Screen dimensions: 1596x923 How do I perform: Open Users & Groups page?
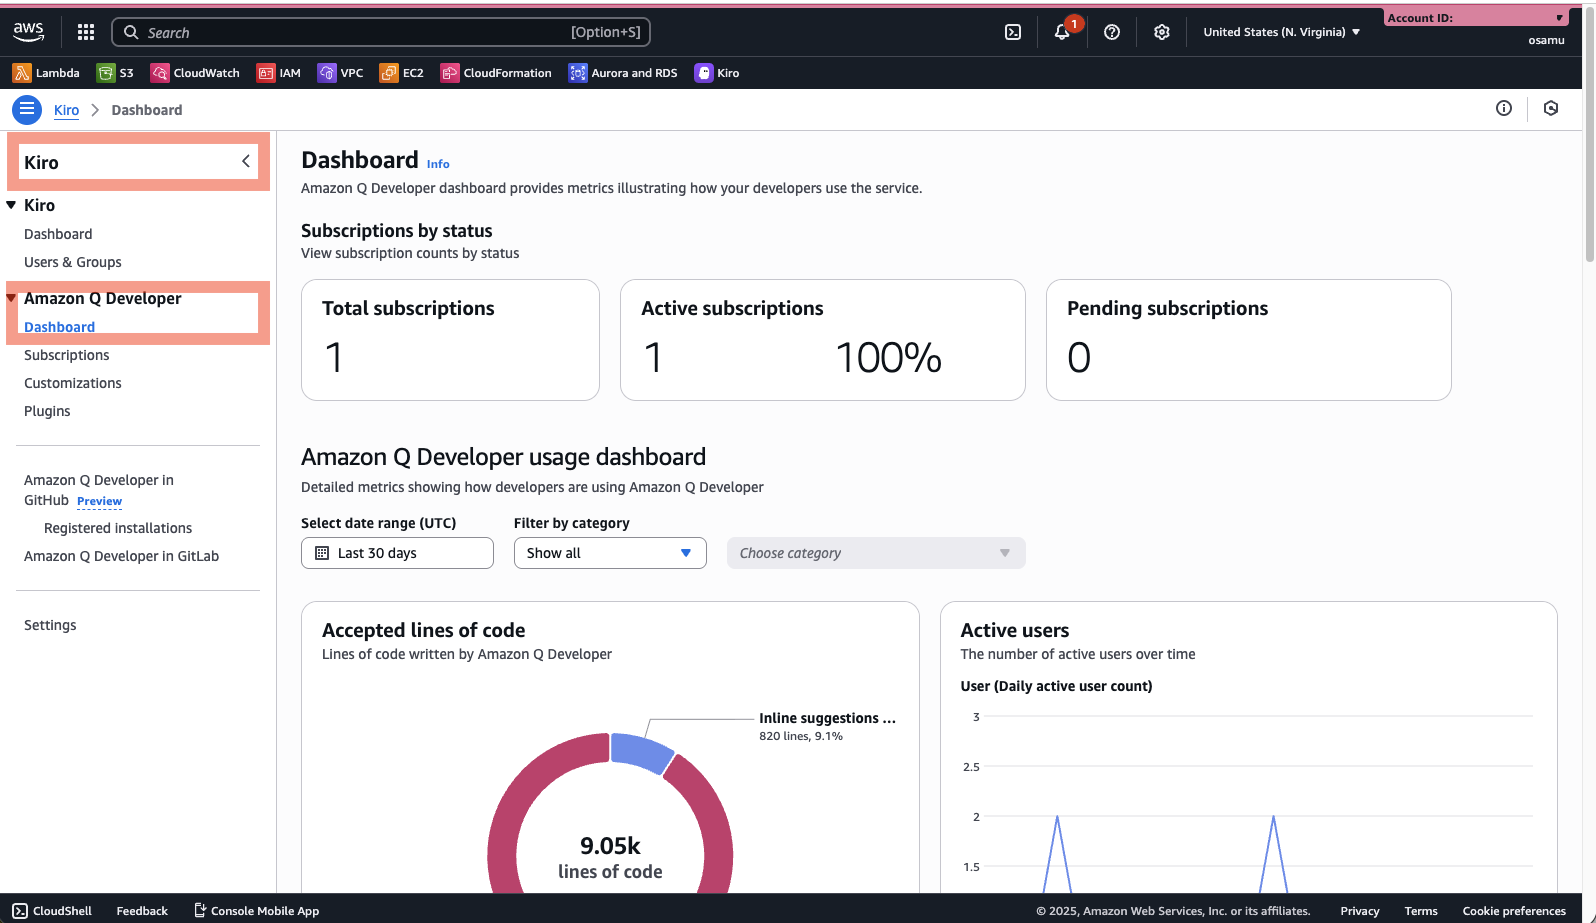pyautogui.click(x=73, y=262)
